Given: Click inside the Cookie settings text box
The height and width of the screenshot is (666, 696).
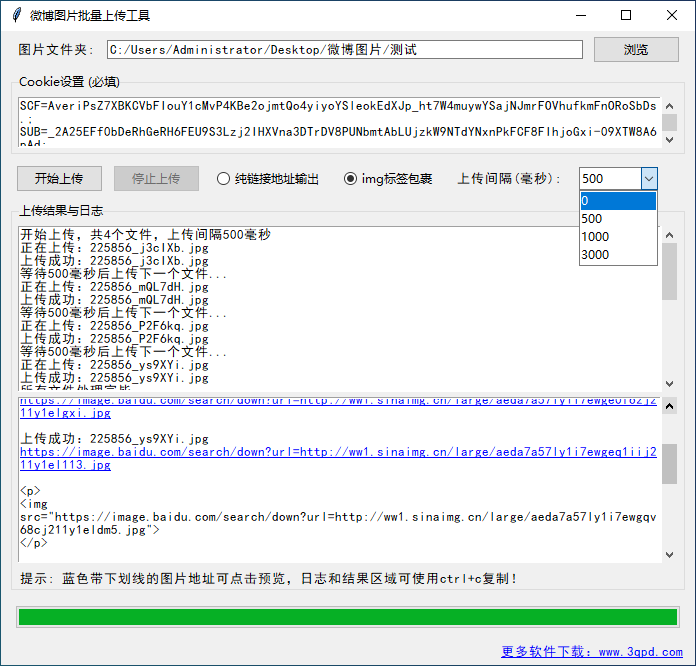Looking at the screenshot, I should pyautogui.click(x=340, y=122).
